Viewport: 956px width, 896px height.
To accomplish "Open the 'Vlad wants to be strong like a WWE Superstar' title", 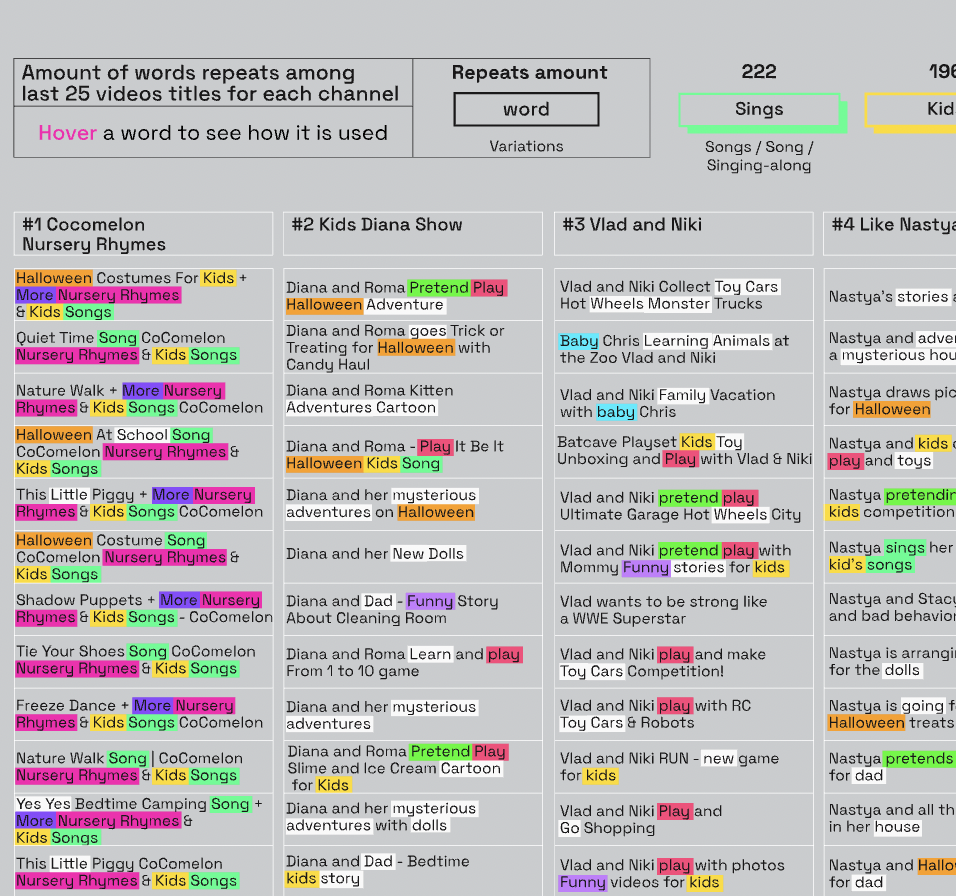I will pos(663,610).
